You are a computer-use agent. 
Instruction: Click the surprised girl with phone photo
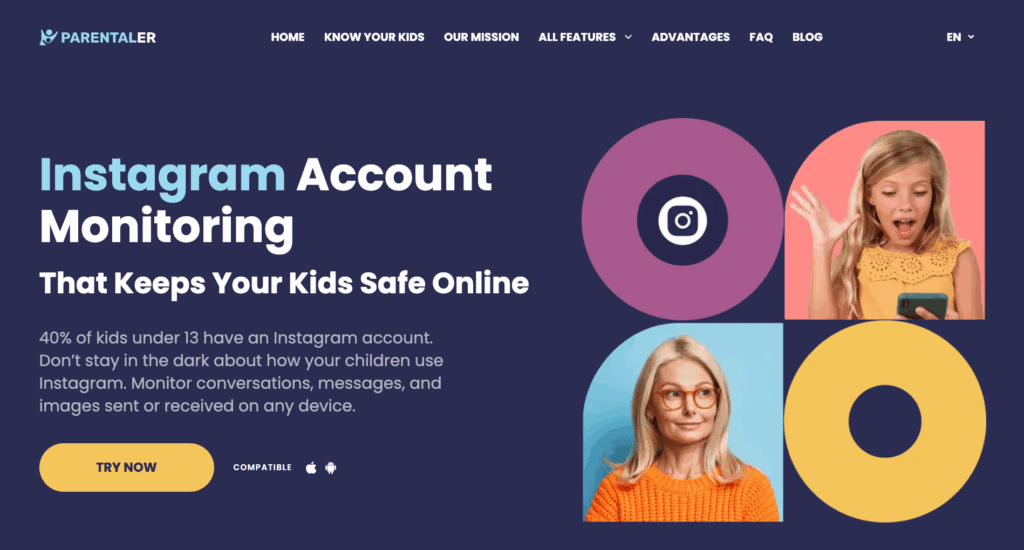[x=885, y=220]
